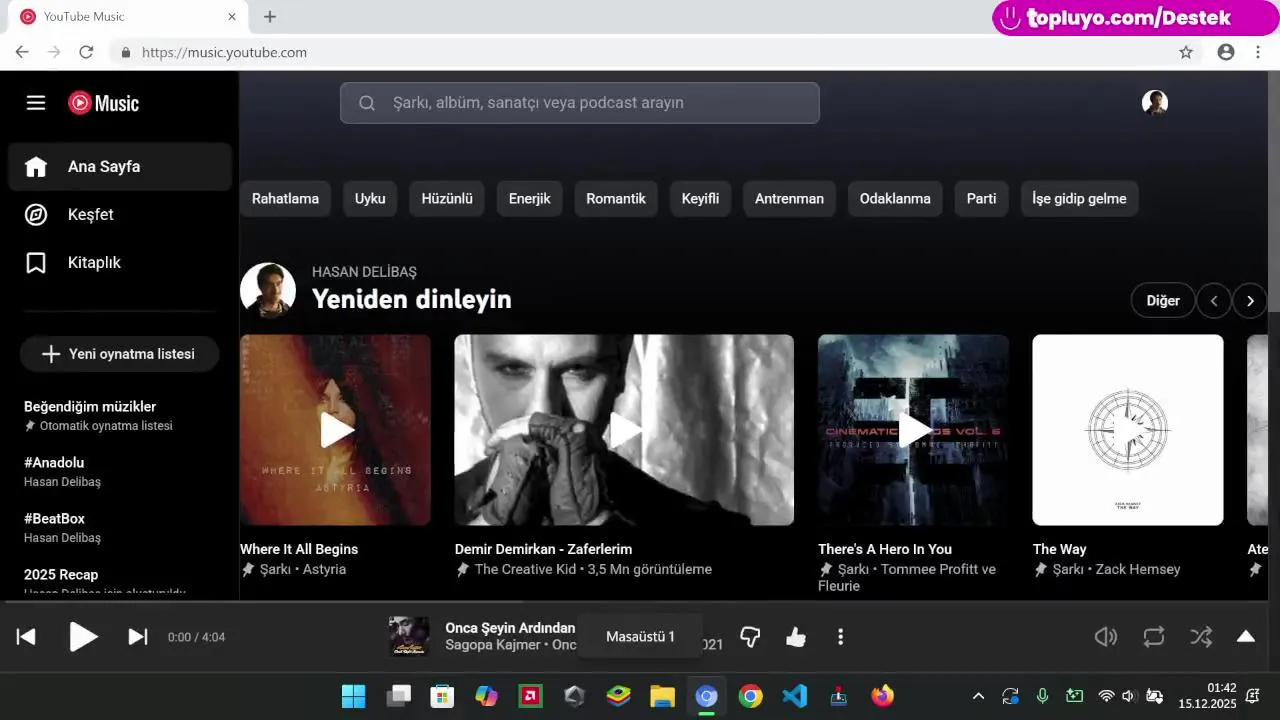Play The Way album thumbnail
Viewport: 1280px width, 720px height.
[1128, 430]
